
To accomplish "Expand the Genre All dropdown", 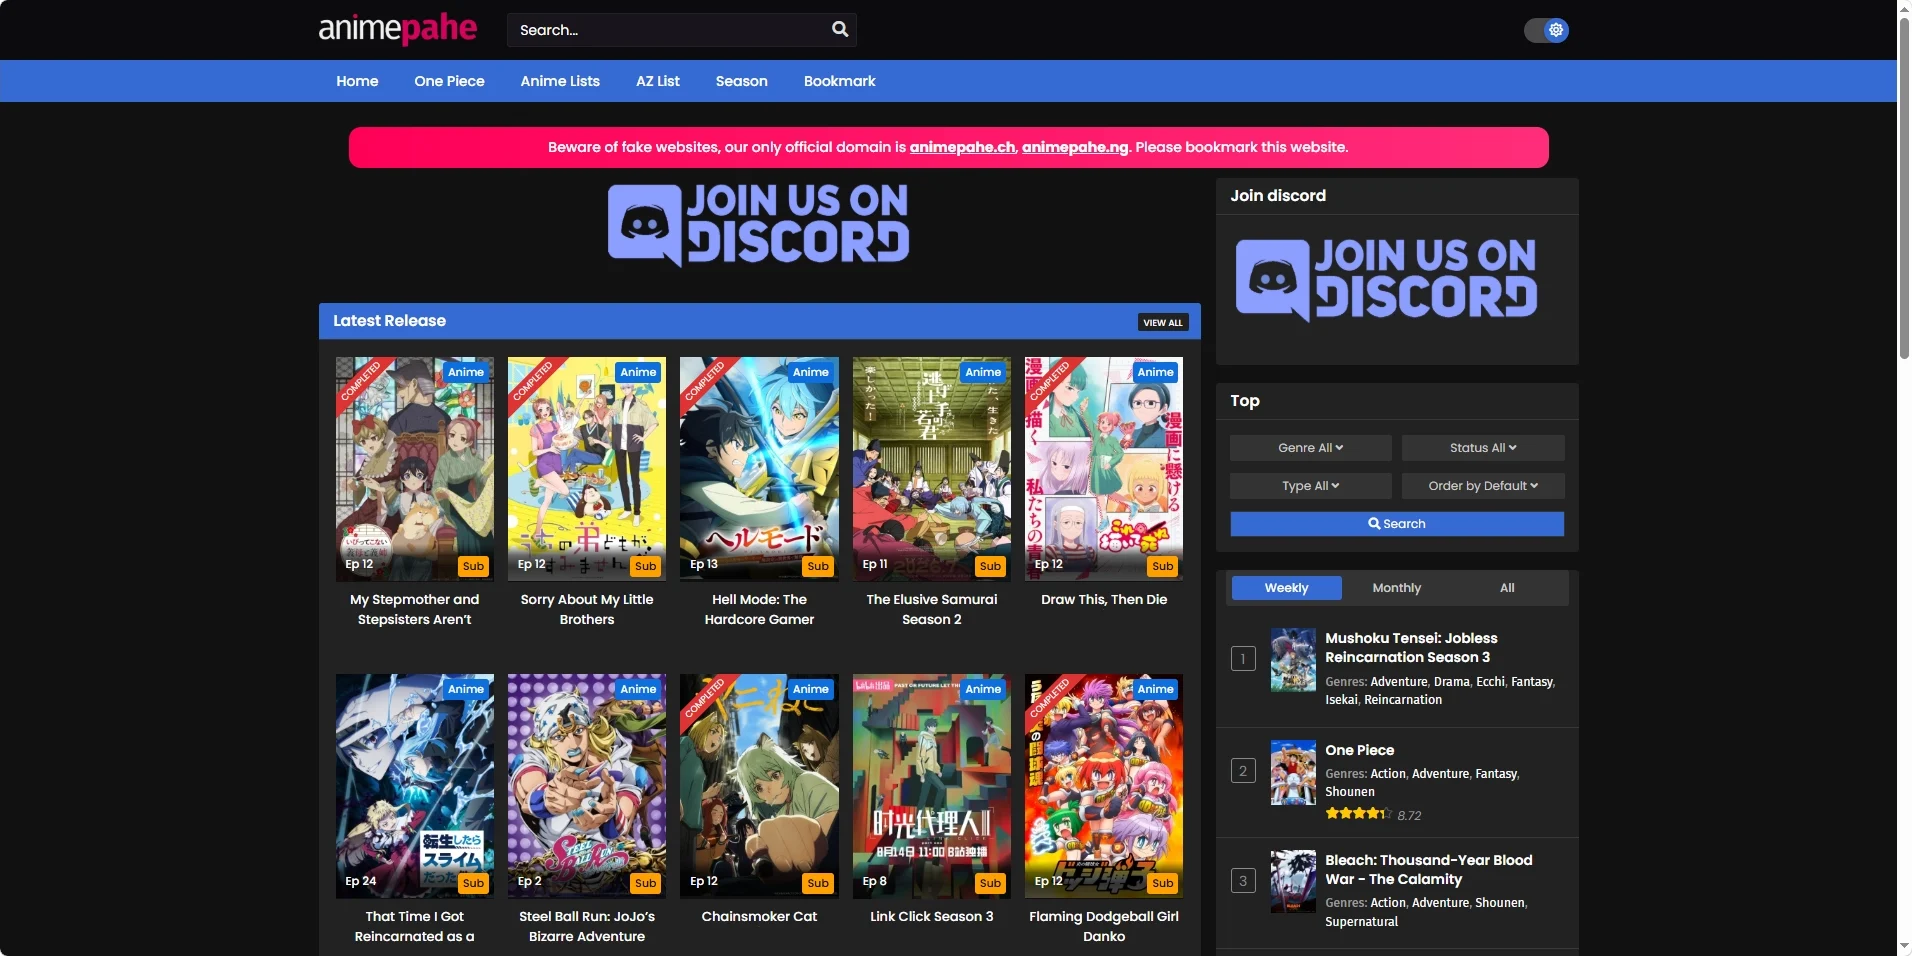I will pyautogui.click(x=1310, y=448).
